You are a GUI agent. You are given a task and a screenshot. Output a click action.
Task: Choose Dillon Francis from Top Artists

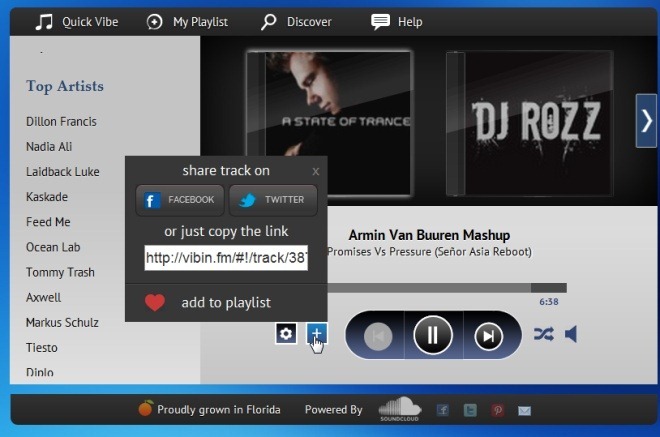point(61,121)
